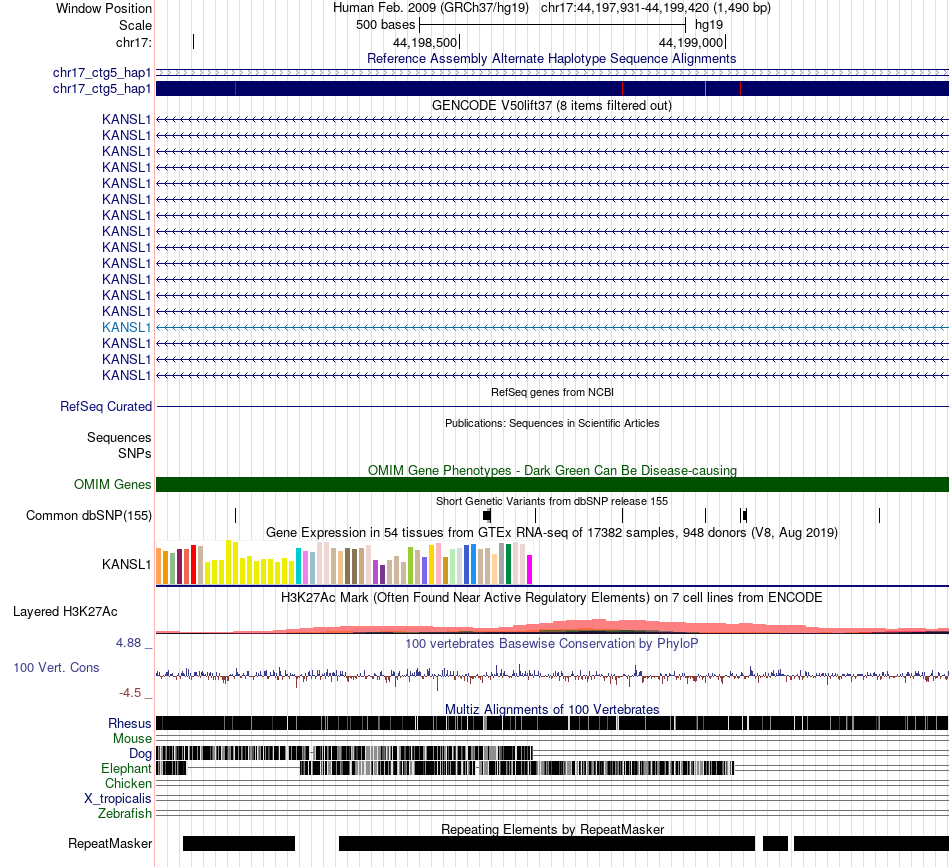Open Publications: Sequences in Scientific Articles title
950x867 pixels.
[x=552, y=424]
